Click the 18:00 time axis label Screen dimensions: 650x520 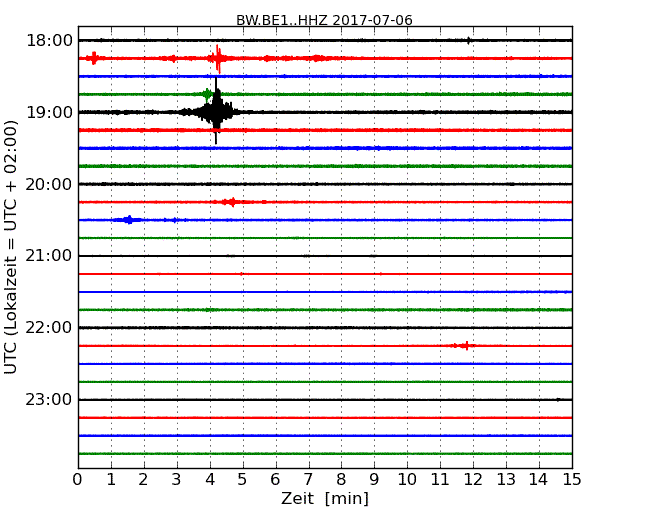[x=49, y=41]
